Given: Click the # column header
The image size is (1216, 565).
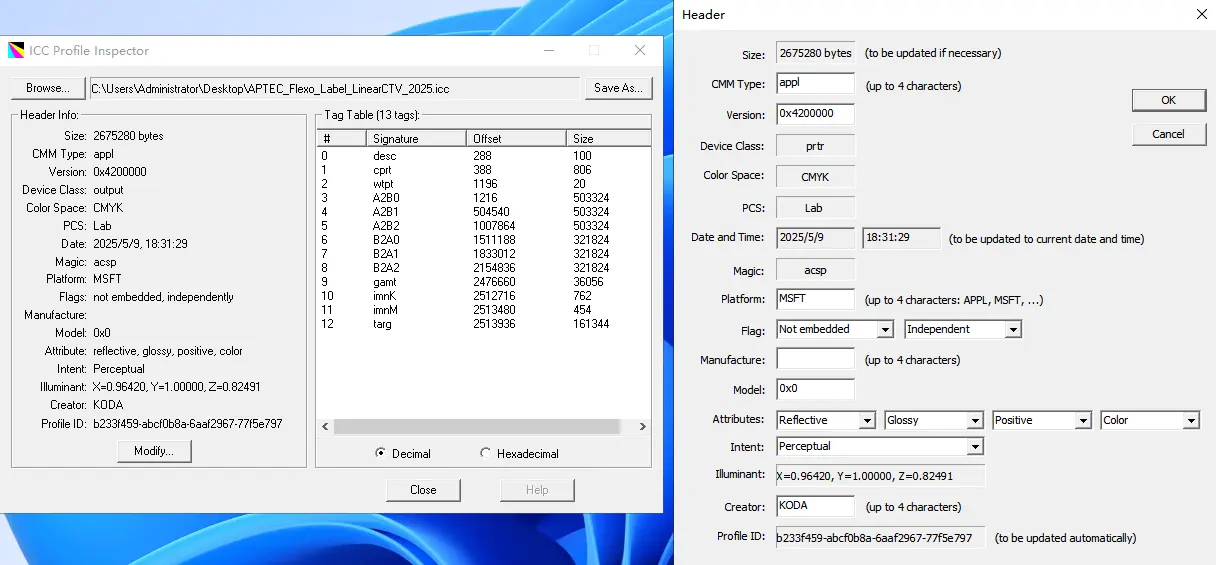Looking at the screenshot, I should click(342, 139).
